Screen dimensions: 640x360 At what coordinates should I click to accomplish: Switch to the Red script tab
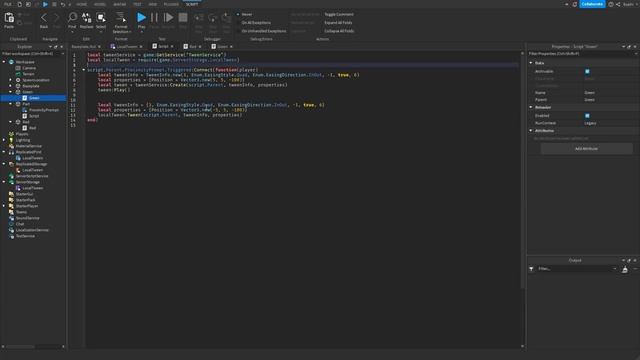click(193, 47)
